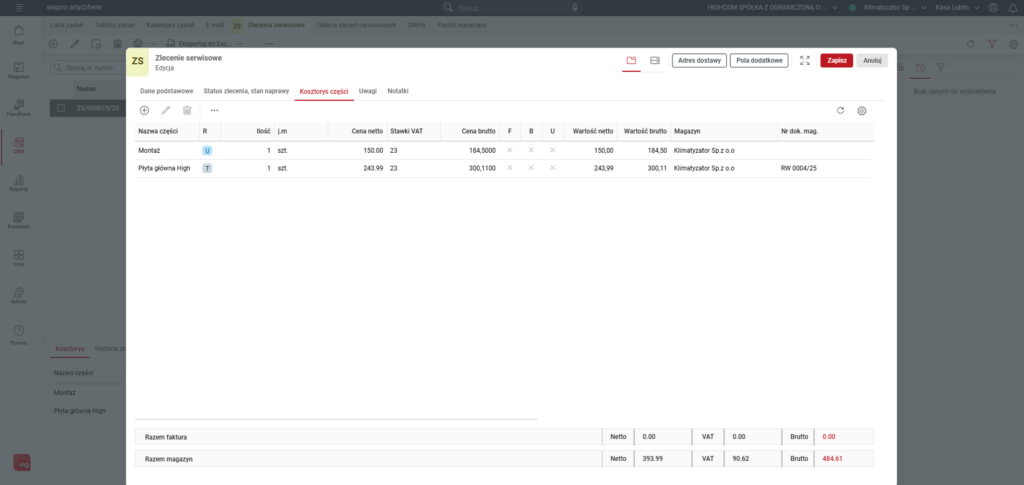This screenshot has width=1024, height=485.
Task: Open the Status zlecenia, stan naprawy tab
Action: (x=244, y=91)
